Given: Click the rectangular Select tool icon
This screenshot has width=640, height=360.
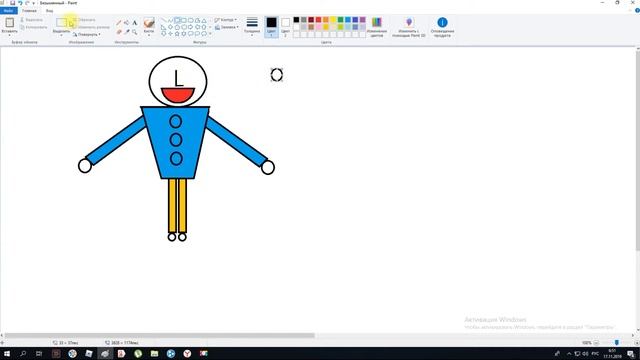Looking at the screenshot, I should pyautogui.click(x=62, y=22).
